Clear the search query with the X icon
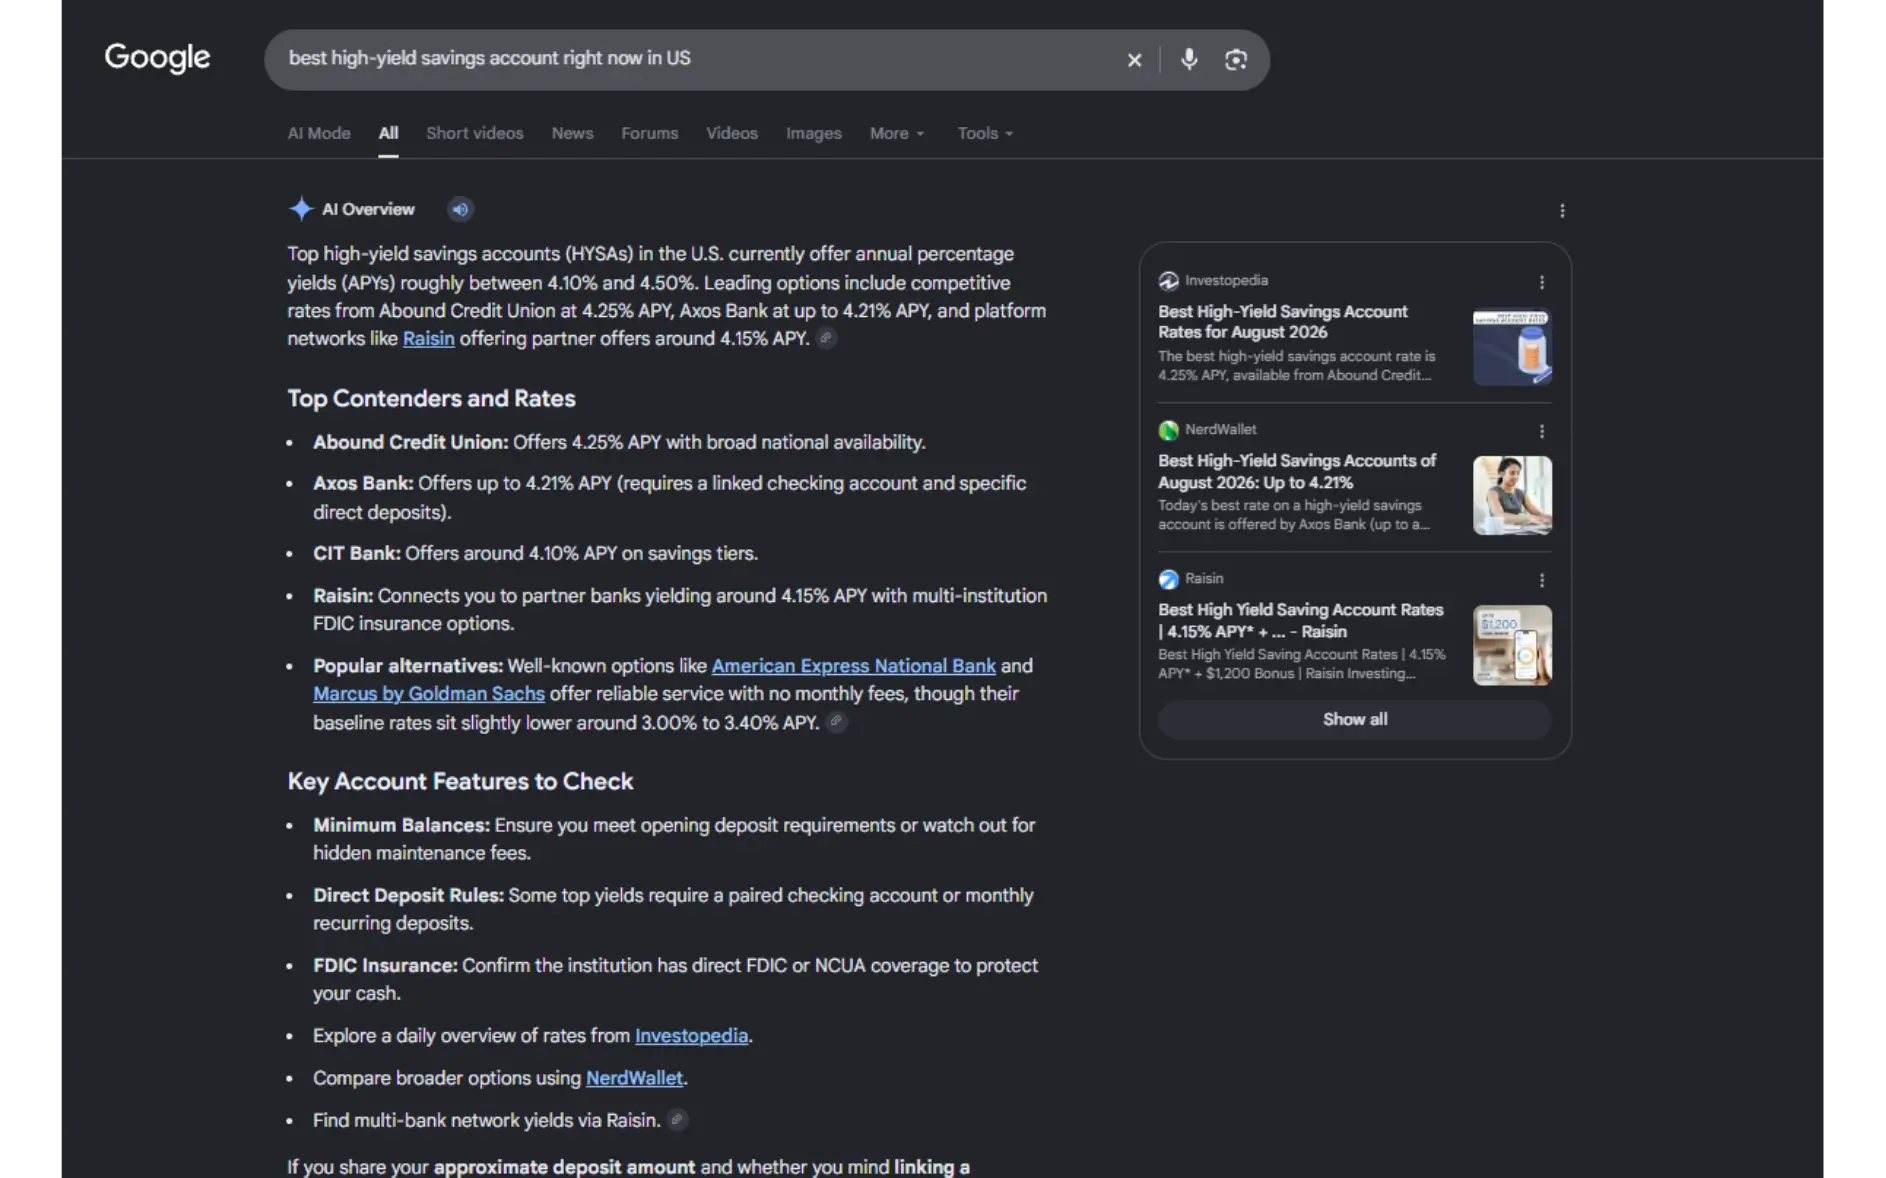Image resolution: width=1886 pixels, height=1178 pixels. point(1134,60)
